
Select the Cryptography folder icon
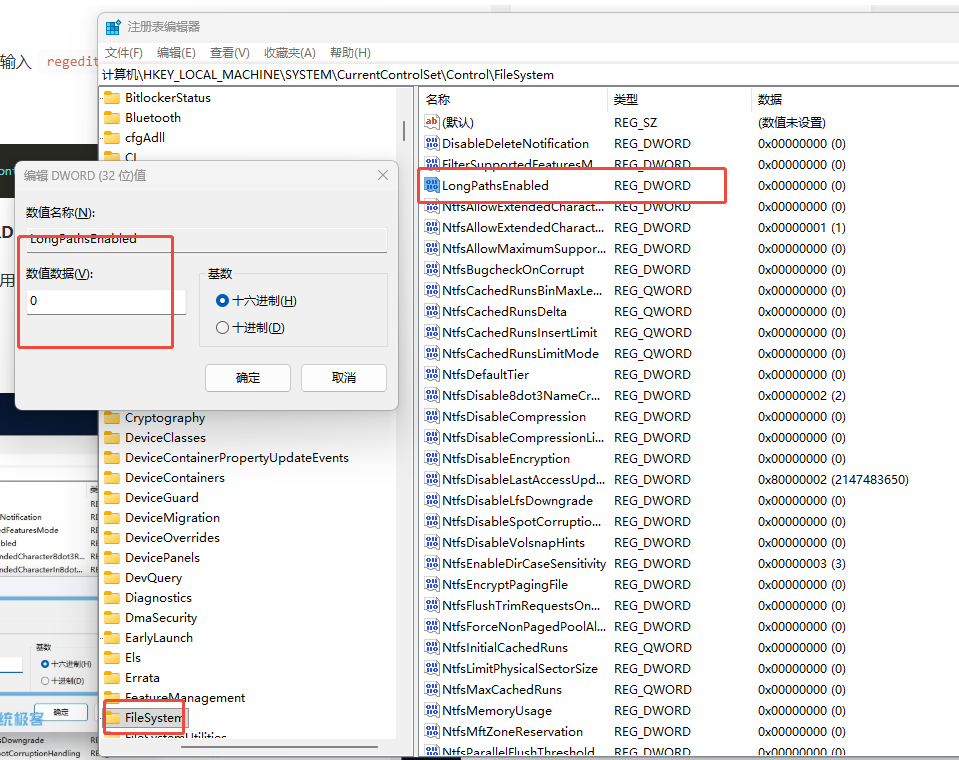pyautogui.click(x=111, y=418)
